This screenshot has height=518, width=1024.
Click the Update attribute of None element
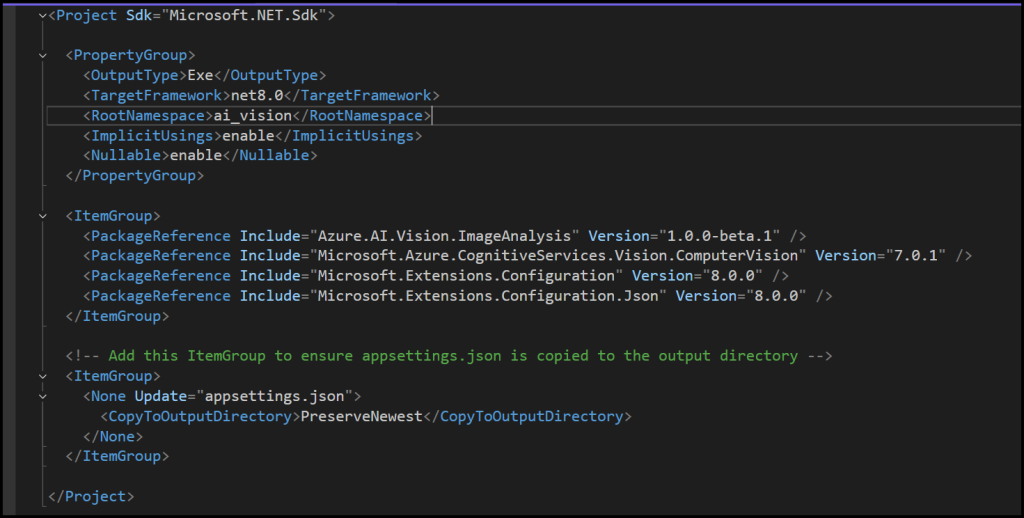161,397
